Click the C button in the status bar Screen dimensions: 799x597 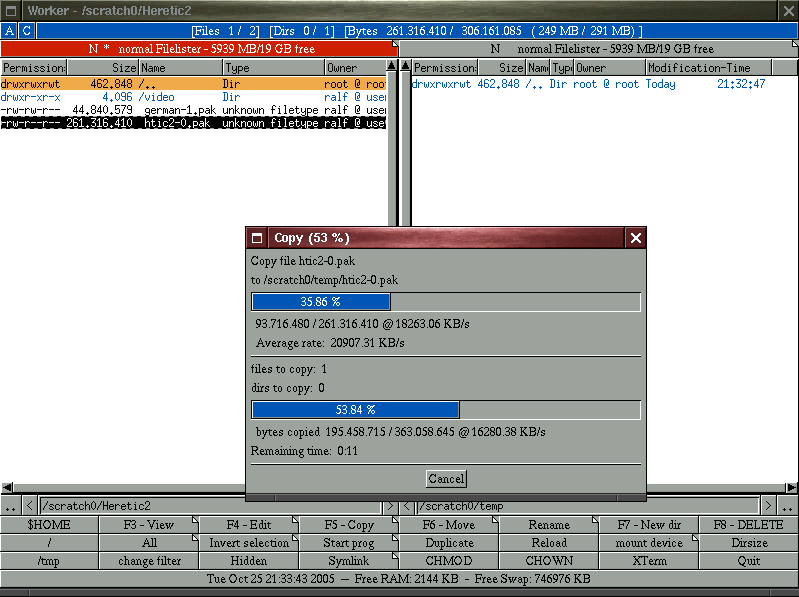point(26,31)
